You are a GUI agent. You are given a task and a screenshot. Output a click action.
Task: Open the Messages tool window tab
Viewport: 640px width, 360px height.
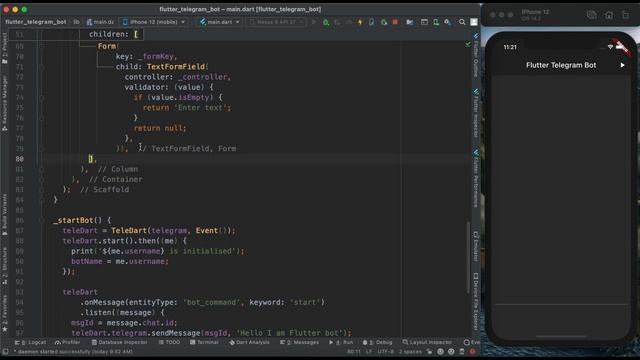pos(299,342)
